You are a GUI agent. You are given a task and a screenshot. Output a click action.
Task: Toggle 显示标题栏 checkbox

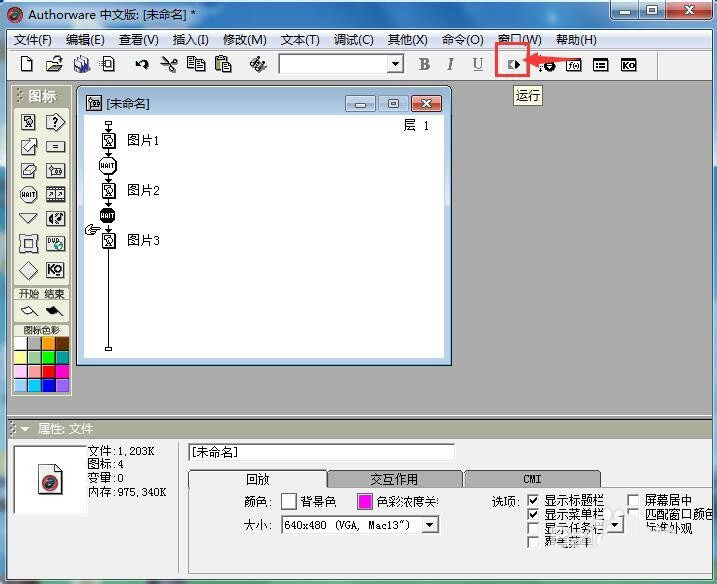(533, 500)
